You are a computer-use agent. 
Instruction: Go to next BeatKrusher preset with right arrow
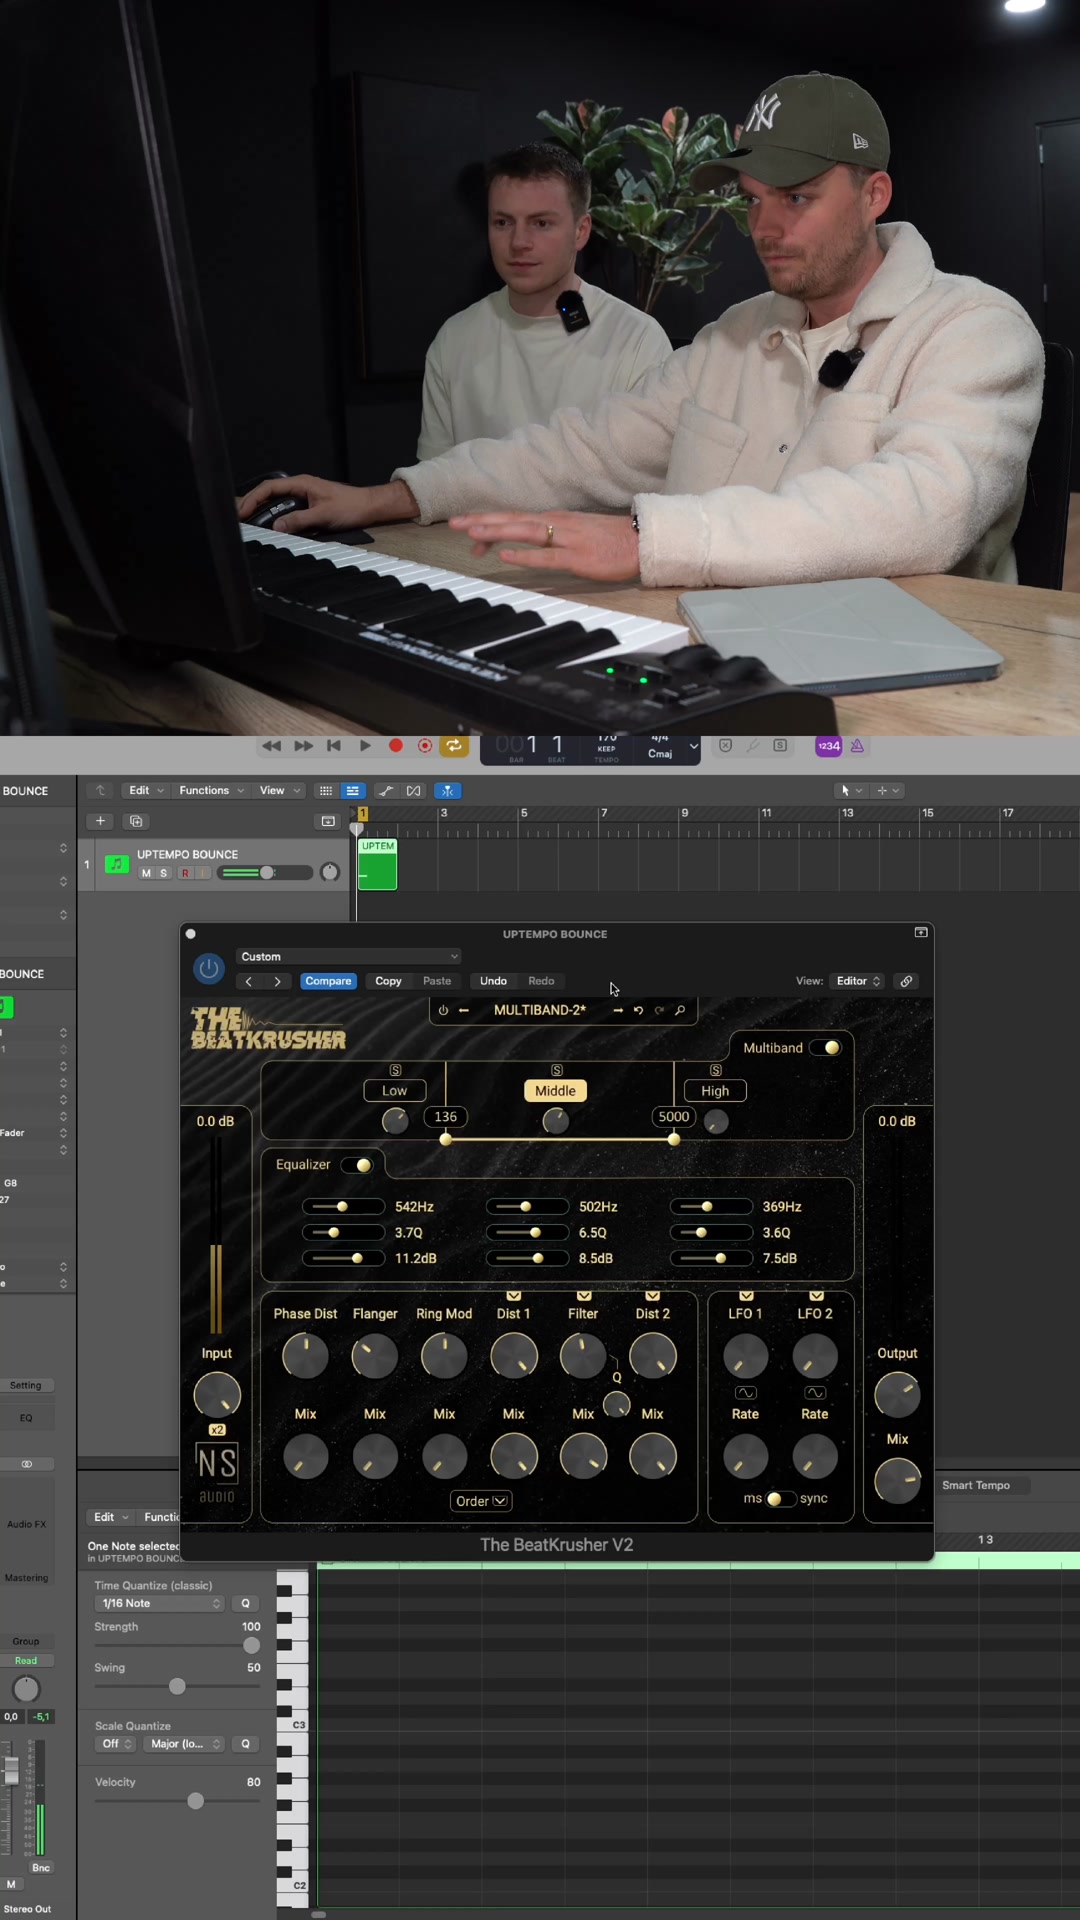point(618,1010)
